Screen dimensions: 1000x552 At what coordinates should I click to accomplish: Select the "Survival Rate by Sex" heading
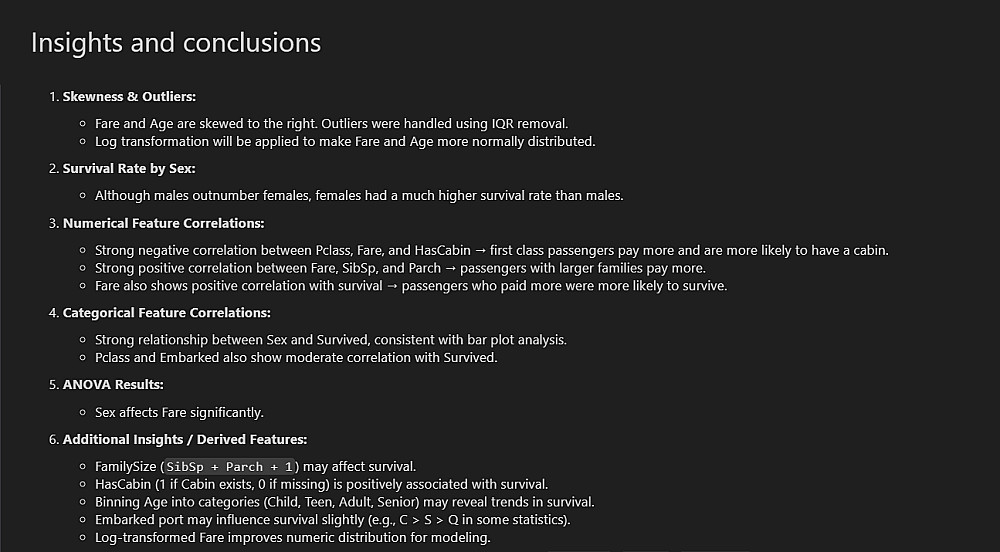(129, 169)
